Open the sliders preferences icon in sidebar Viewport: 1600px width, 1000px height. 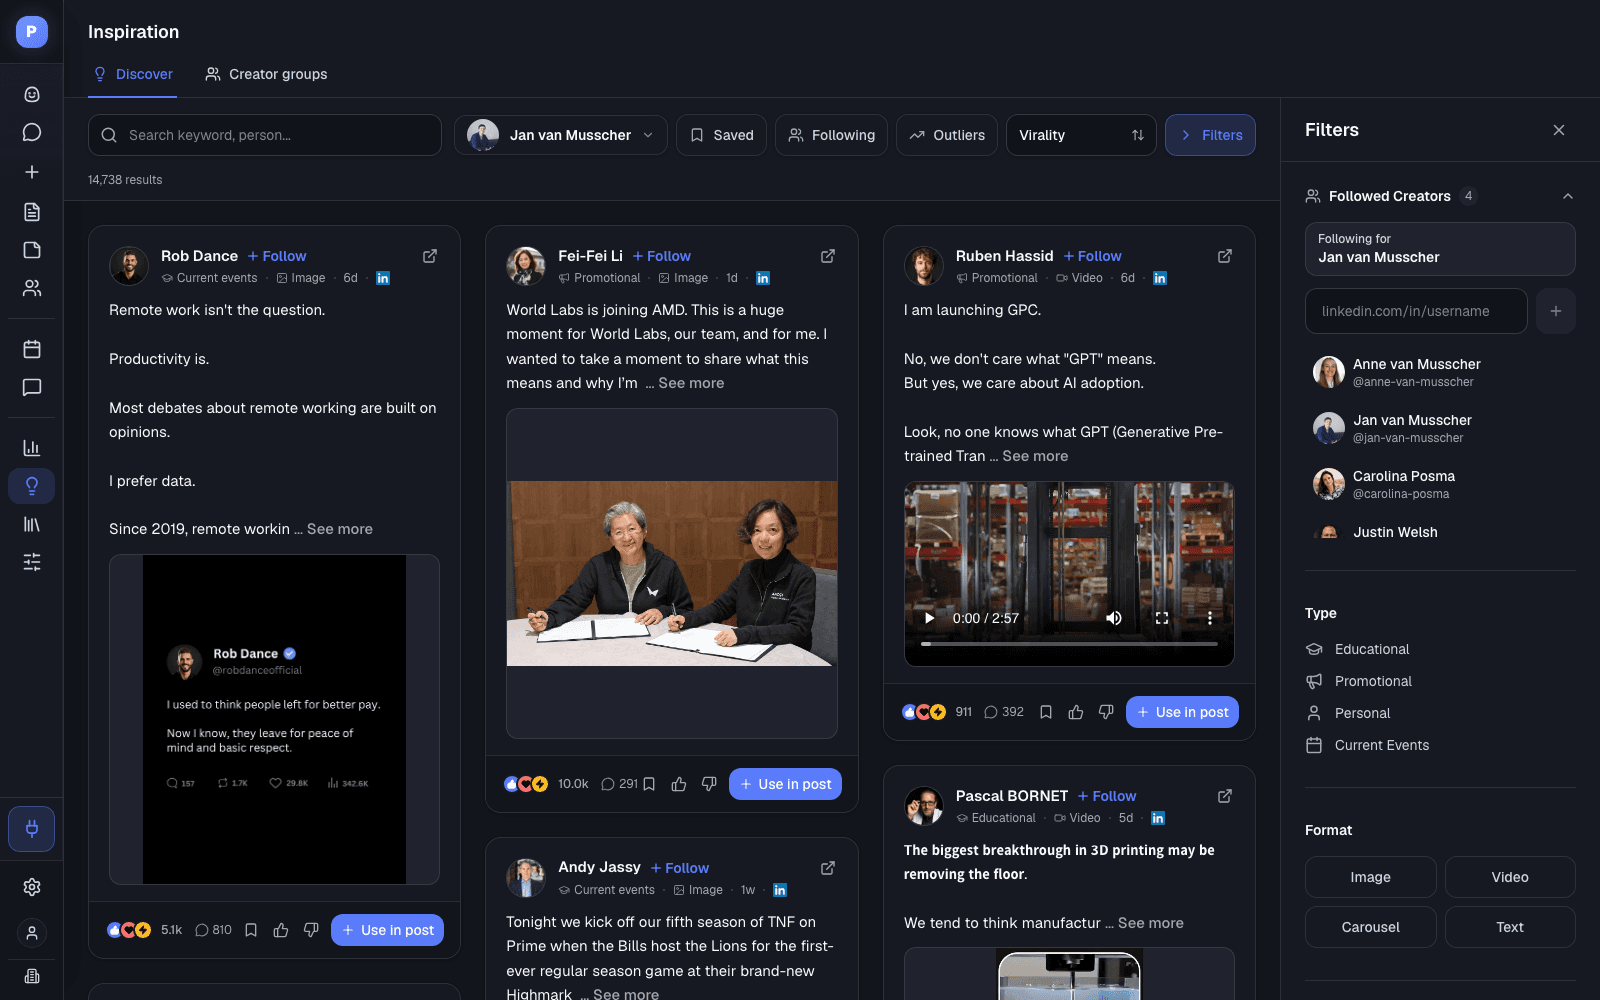pyautogui.click(x=32, y=562)
